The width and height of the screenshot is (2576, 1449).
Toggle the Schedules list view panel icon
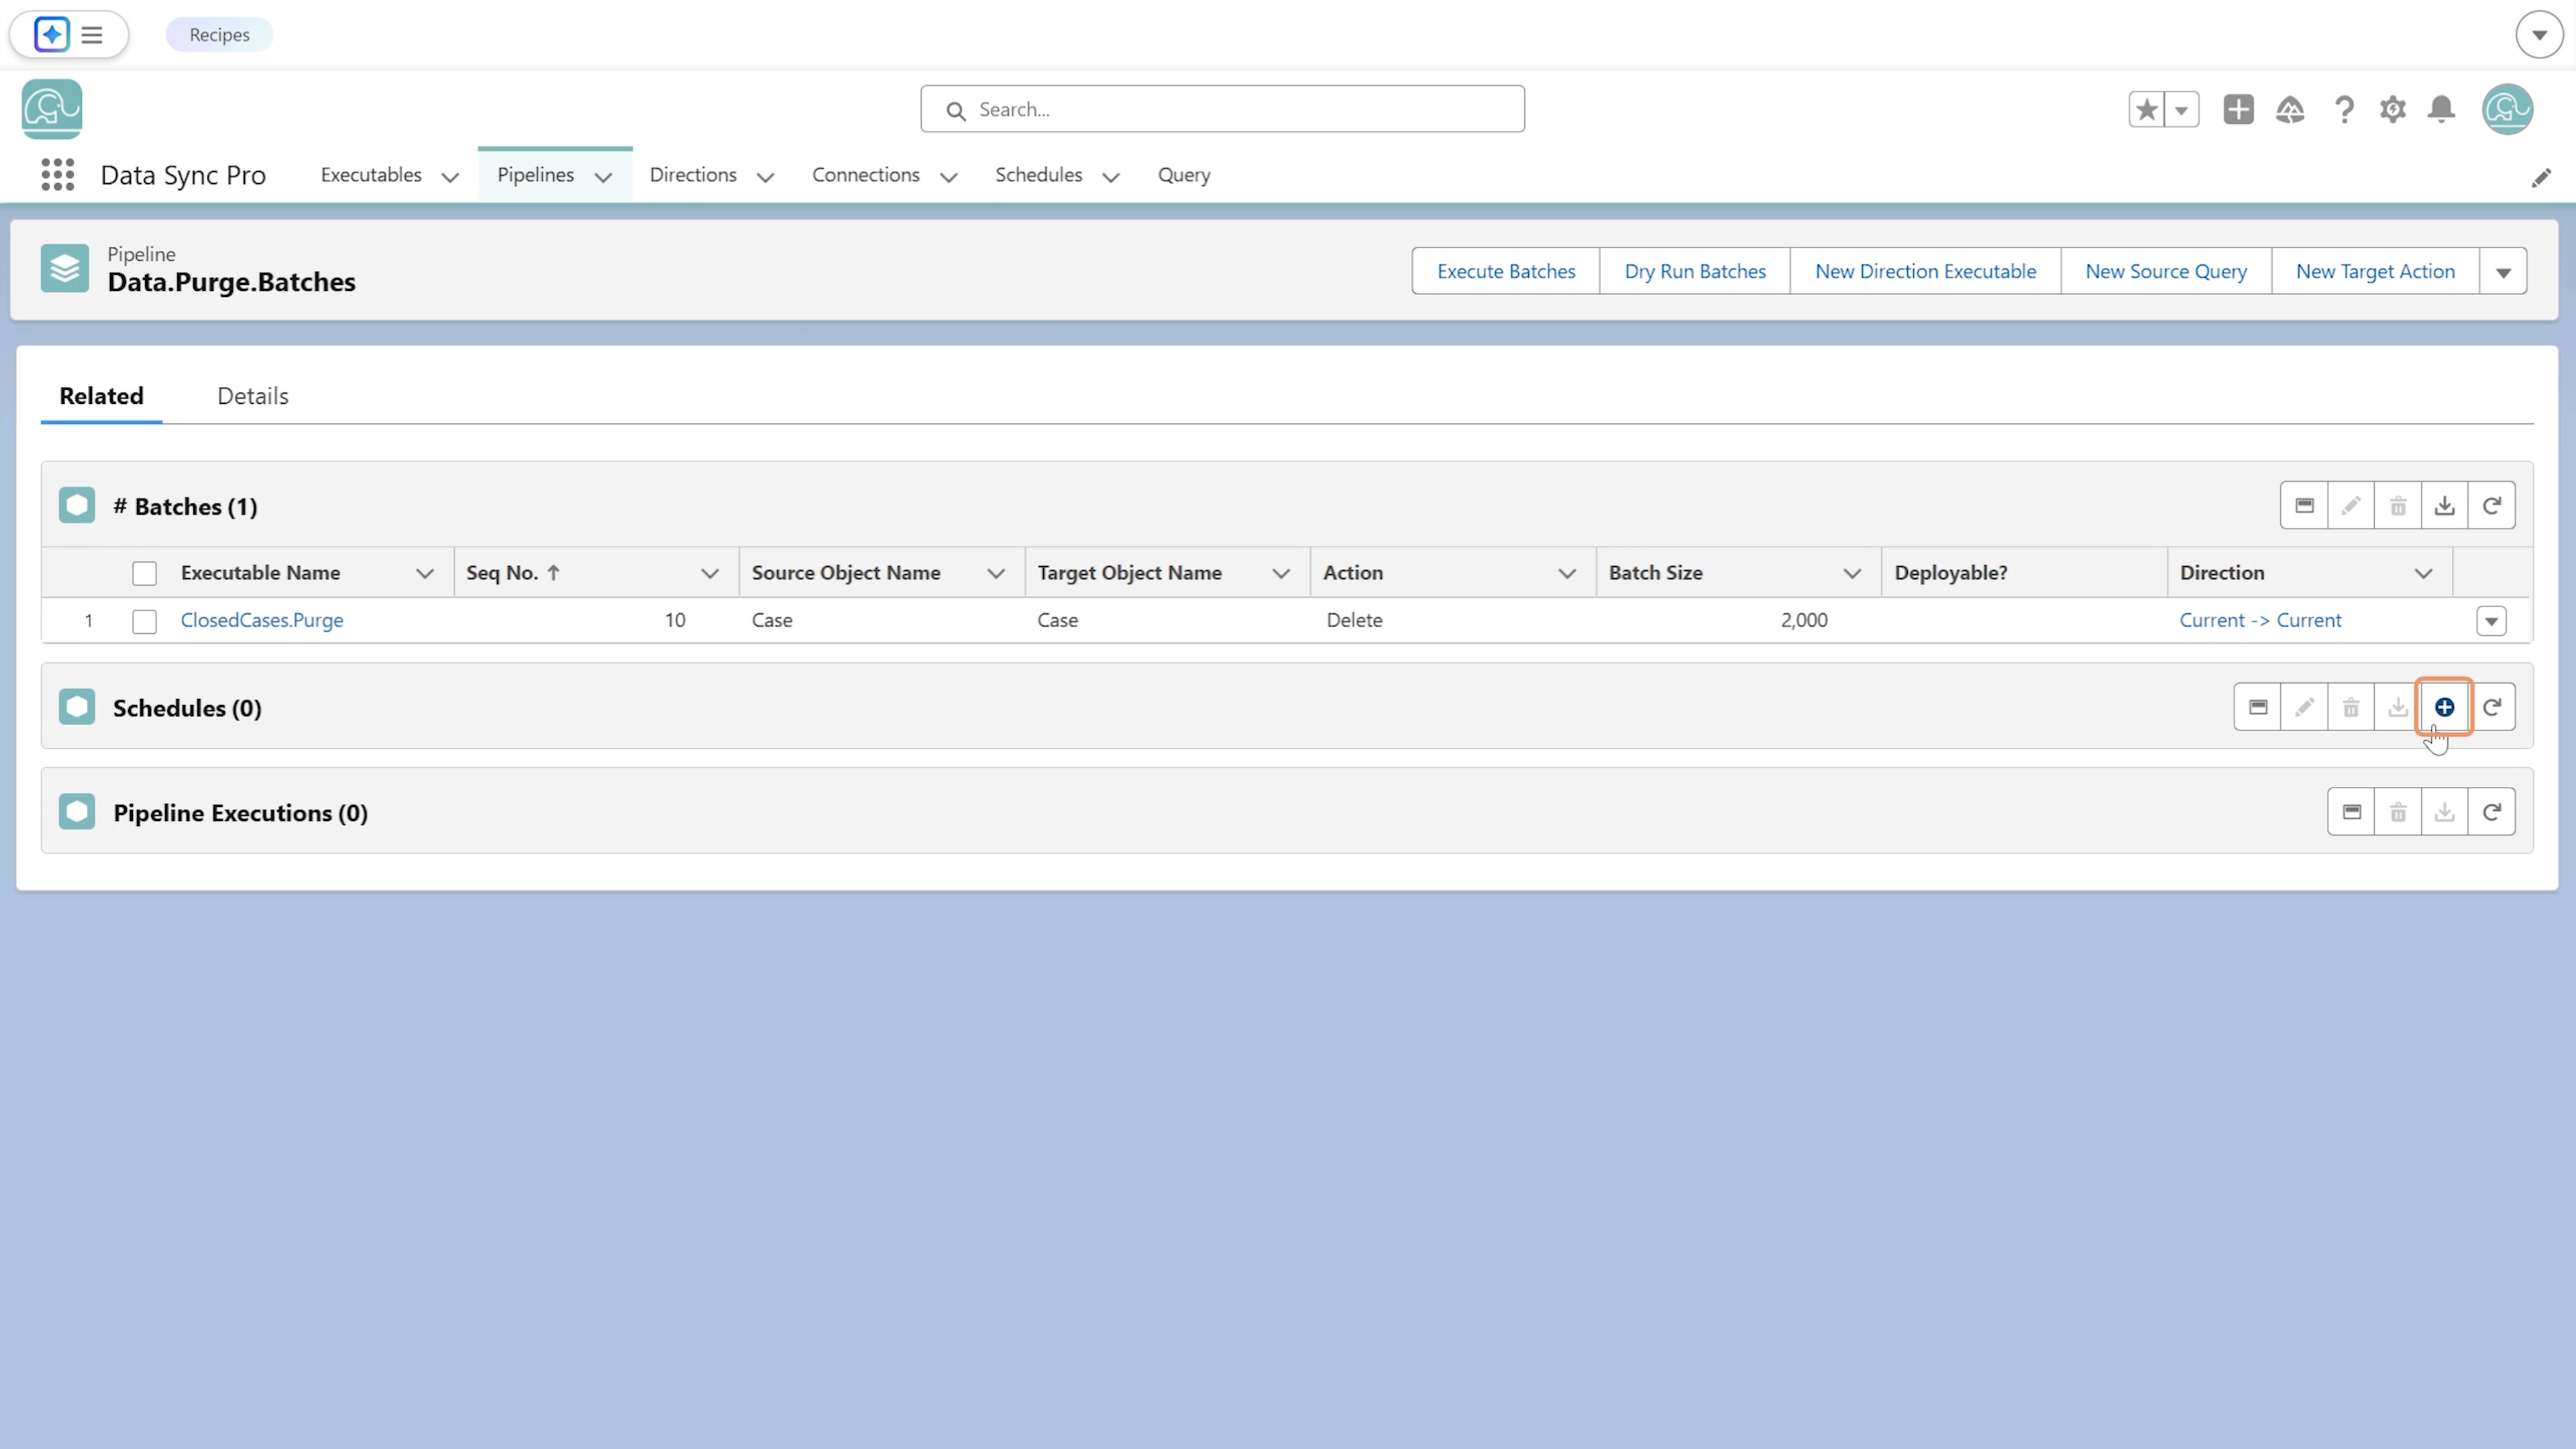click(2257, 708)
